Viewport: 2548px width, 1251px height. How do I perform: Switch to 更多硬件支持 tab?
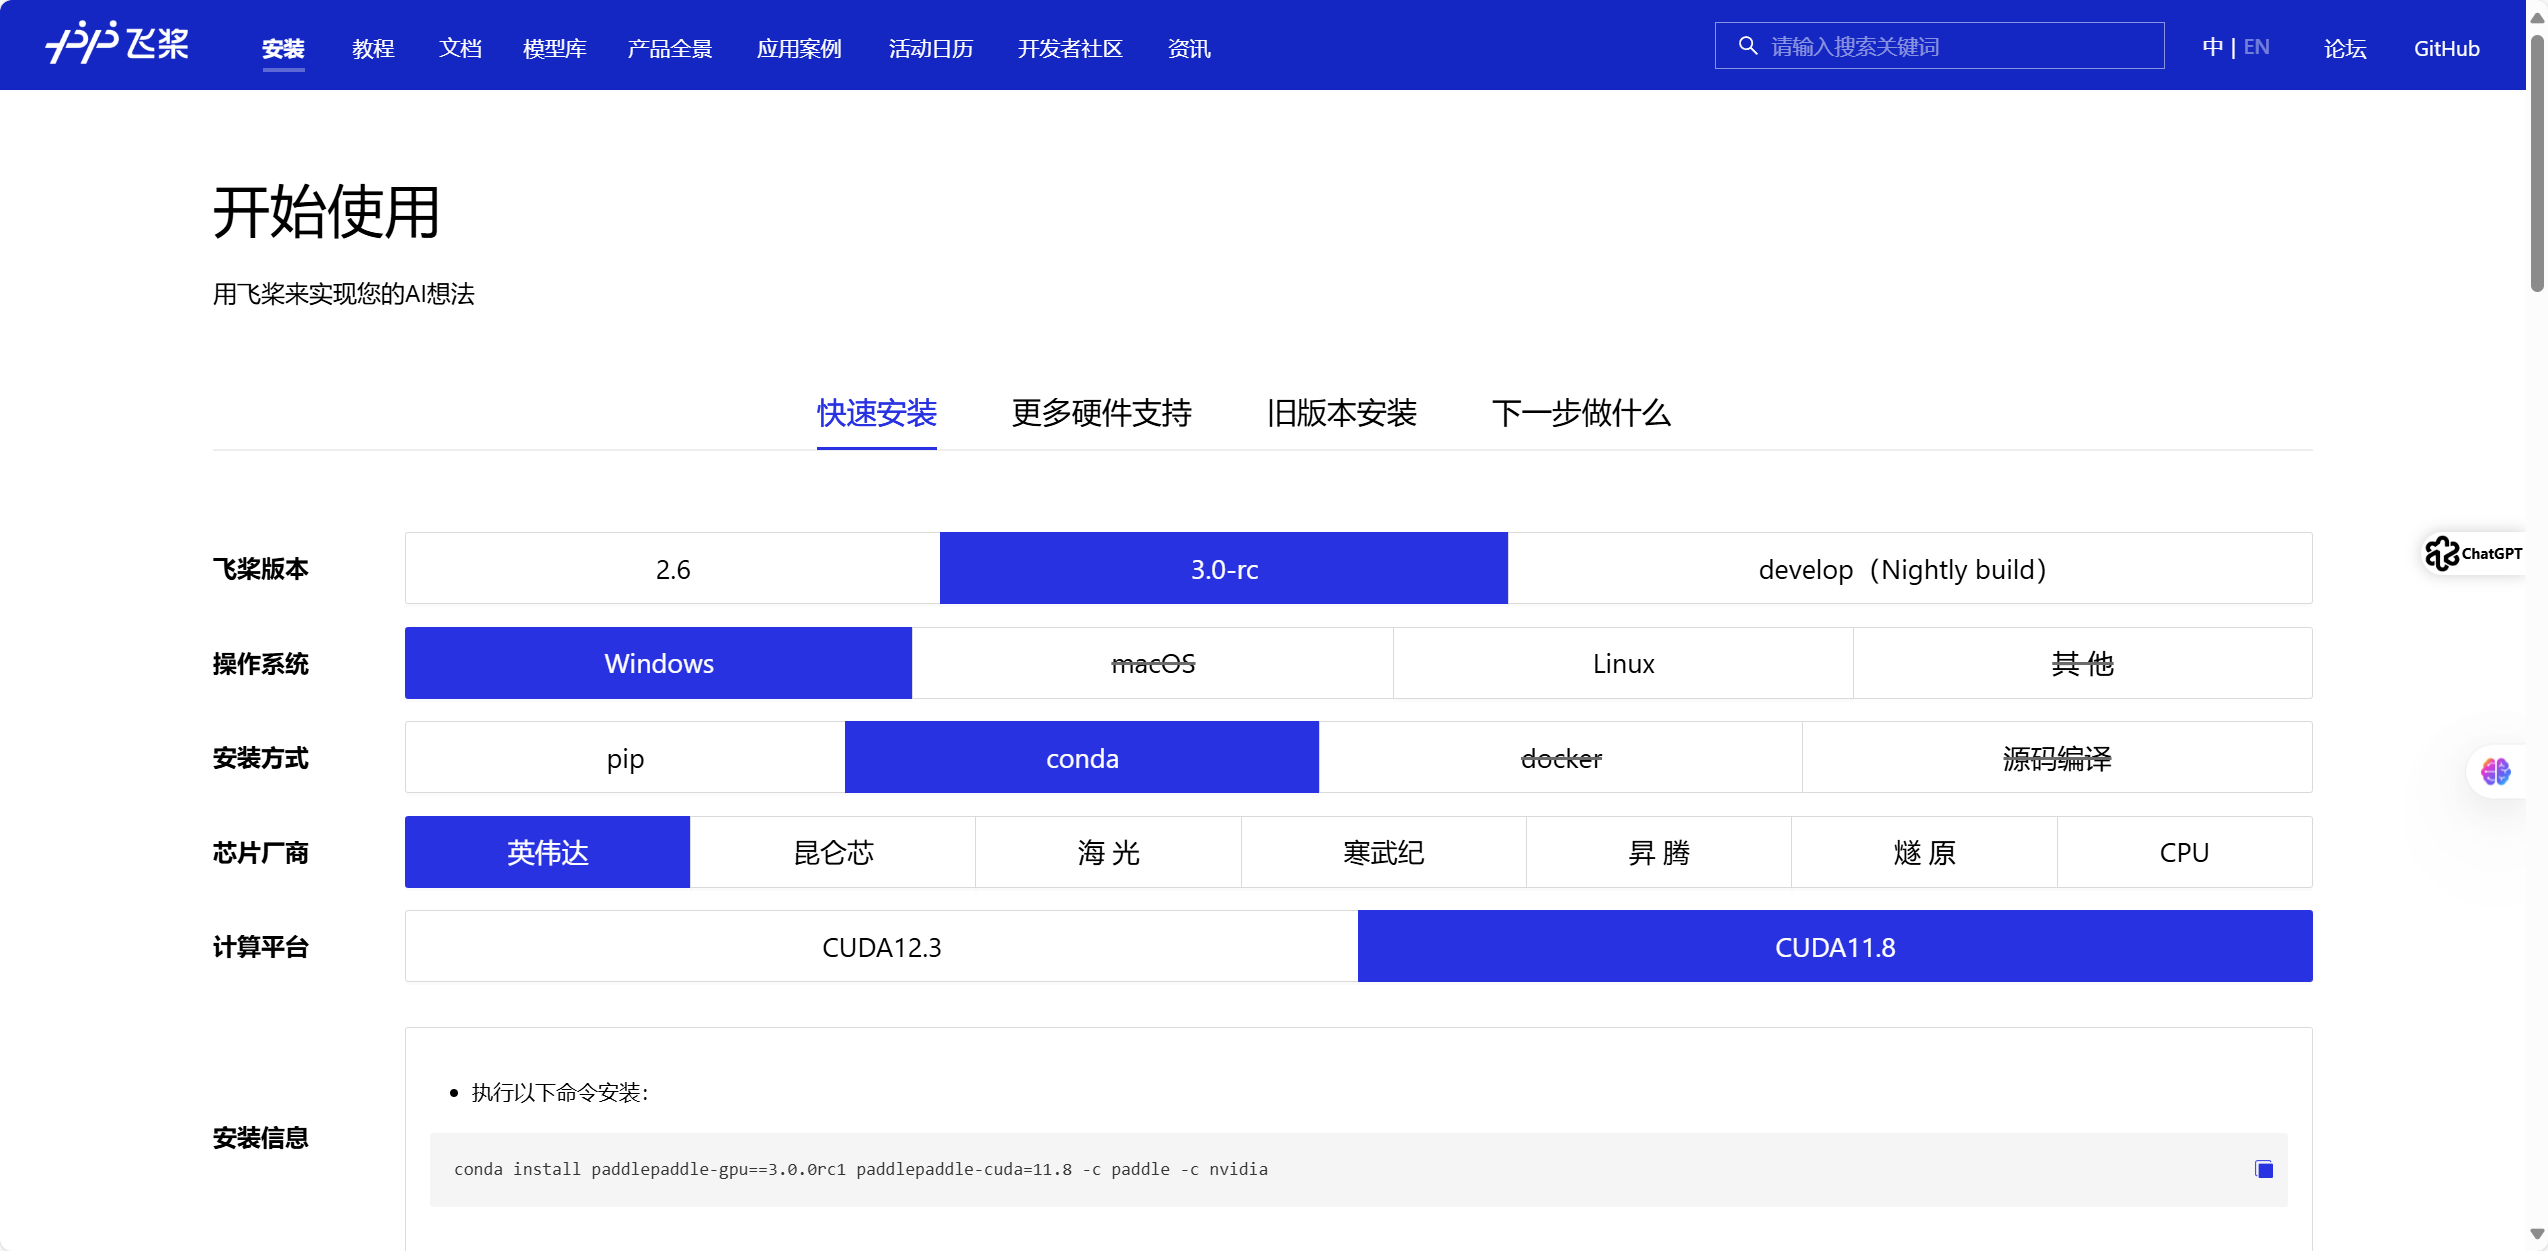click(x=1101, y=413)
